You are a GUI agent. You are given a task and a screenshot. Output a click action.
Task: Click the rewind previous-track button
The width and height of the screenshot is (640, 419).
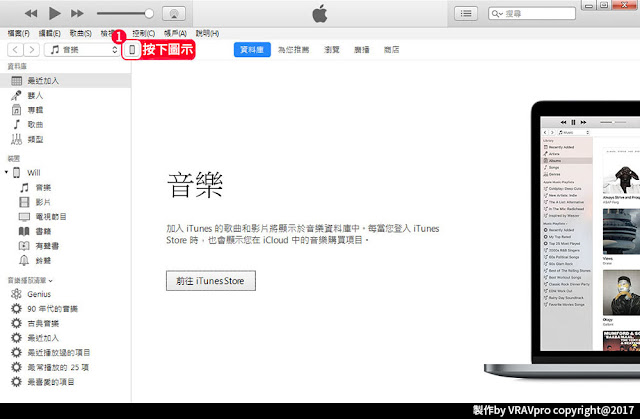[31, 13]
